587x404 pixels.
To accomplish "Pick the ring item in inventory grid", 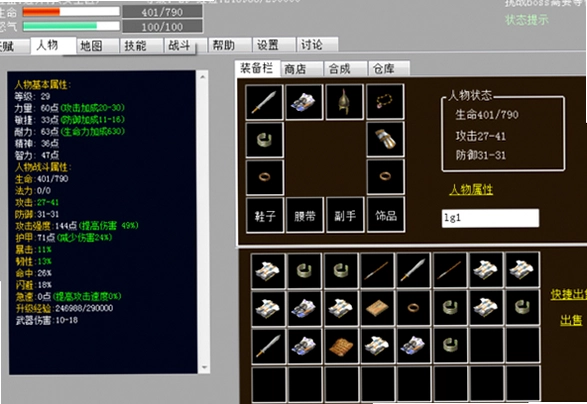I will point(413,309).
